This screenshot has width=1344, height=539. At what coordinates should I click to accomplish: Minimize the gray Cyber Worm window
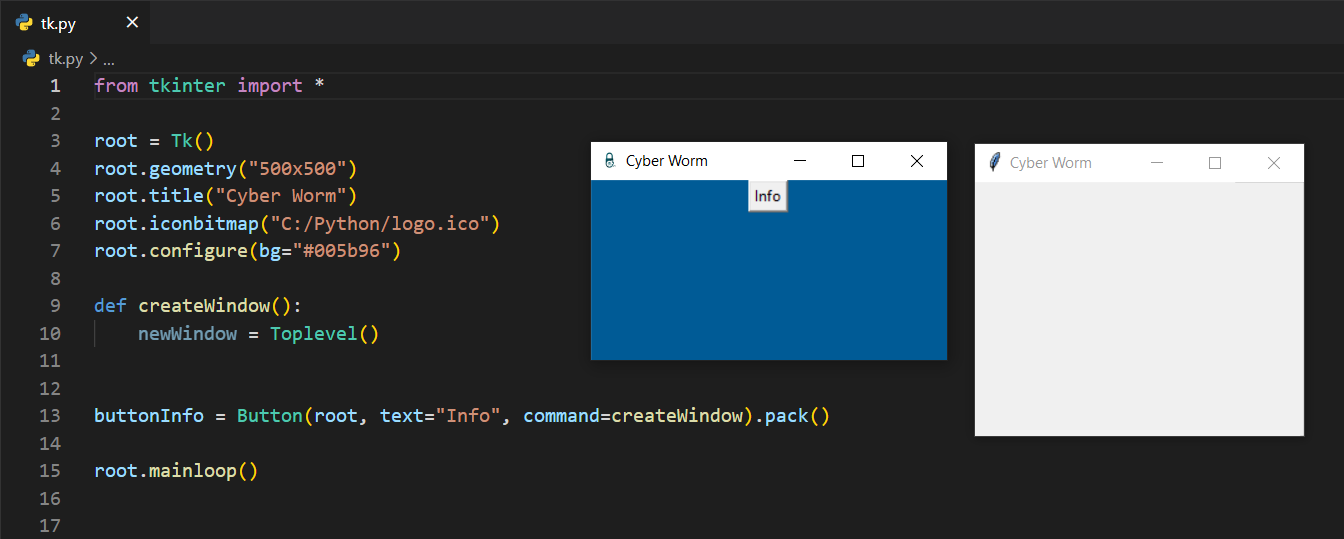1157,163
